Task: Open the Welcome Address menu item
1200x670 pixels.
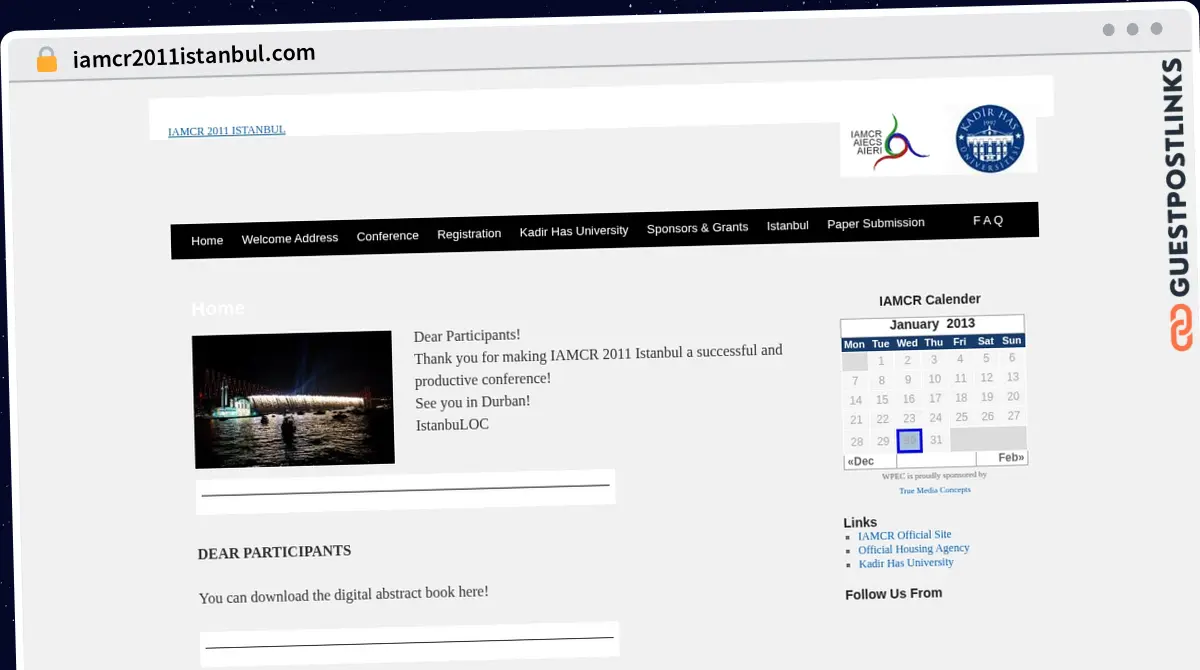Action: click(x=290, y=238)
